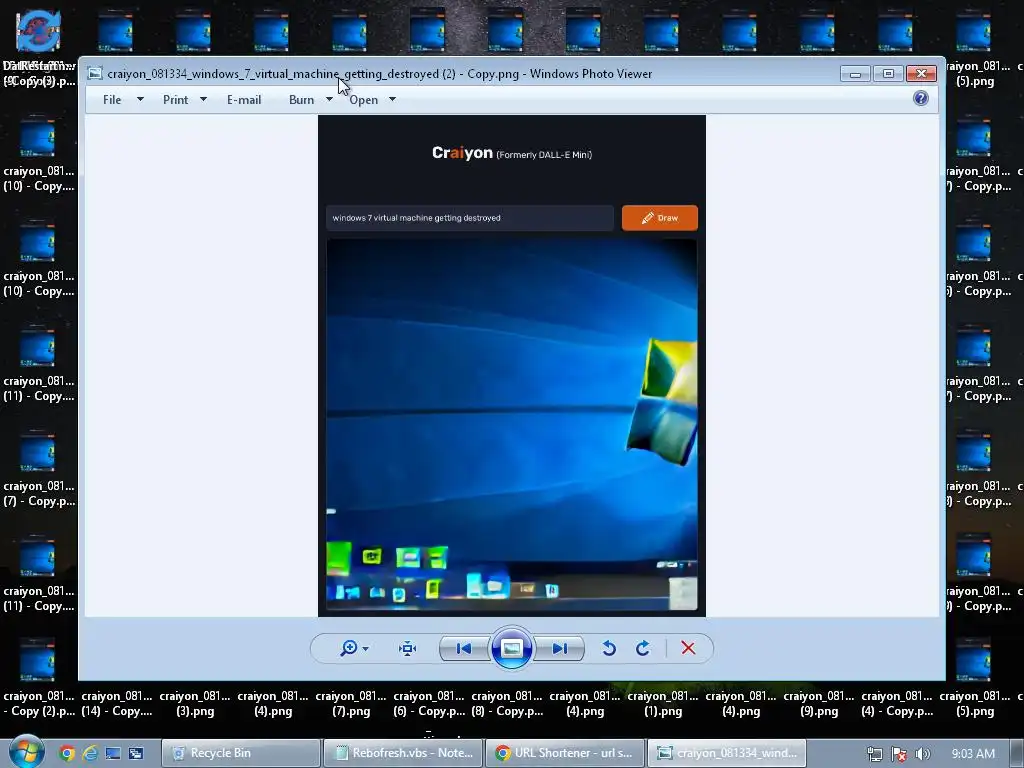Delete the picture with the red X icon

pos(688,648)
